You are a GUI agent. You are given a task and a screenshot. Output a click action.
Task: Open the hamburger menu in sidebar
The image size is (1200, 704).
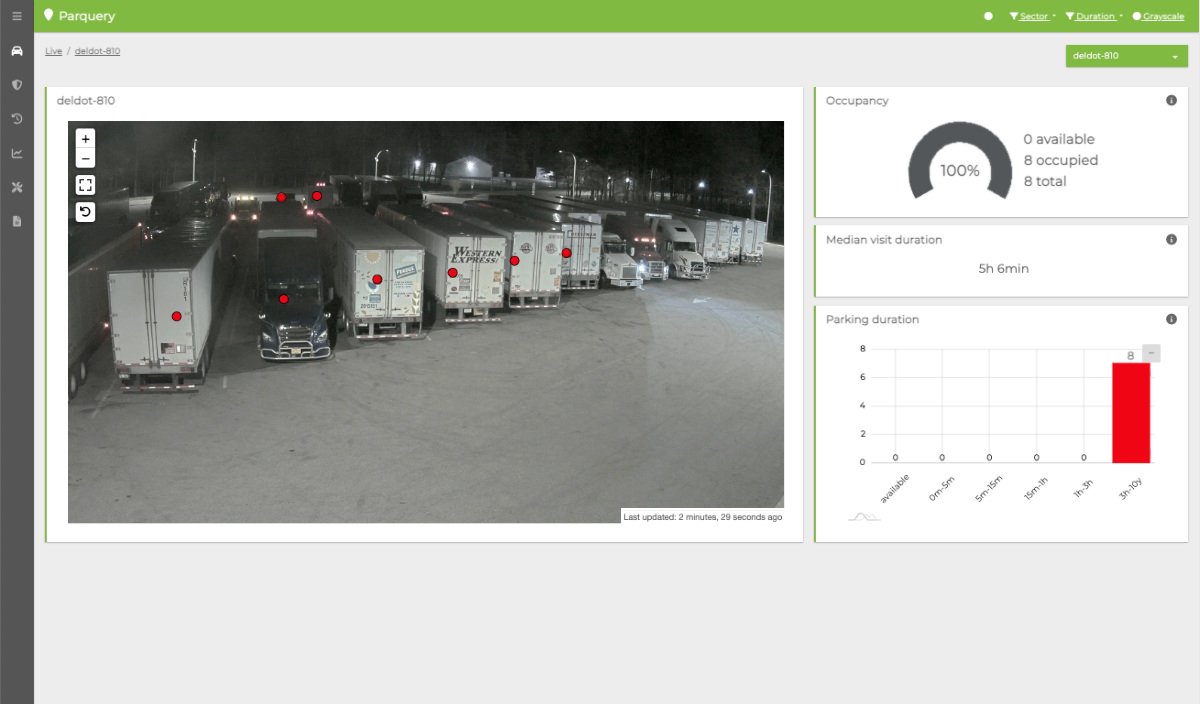click(17, 17)
